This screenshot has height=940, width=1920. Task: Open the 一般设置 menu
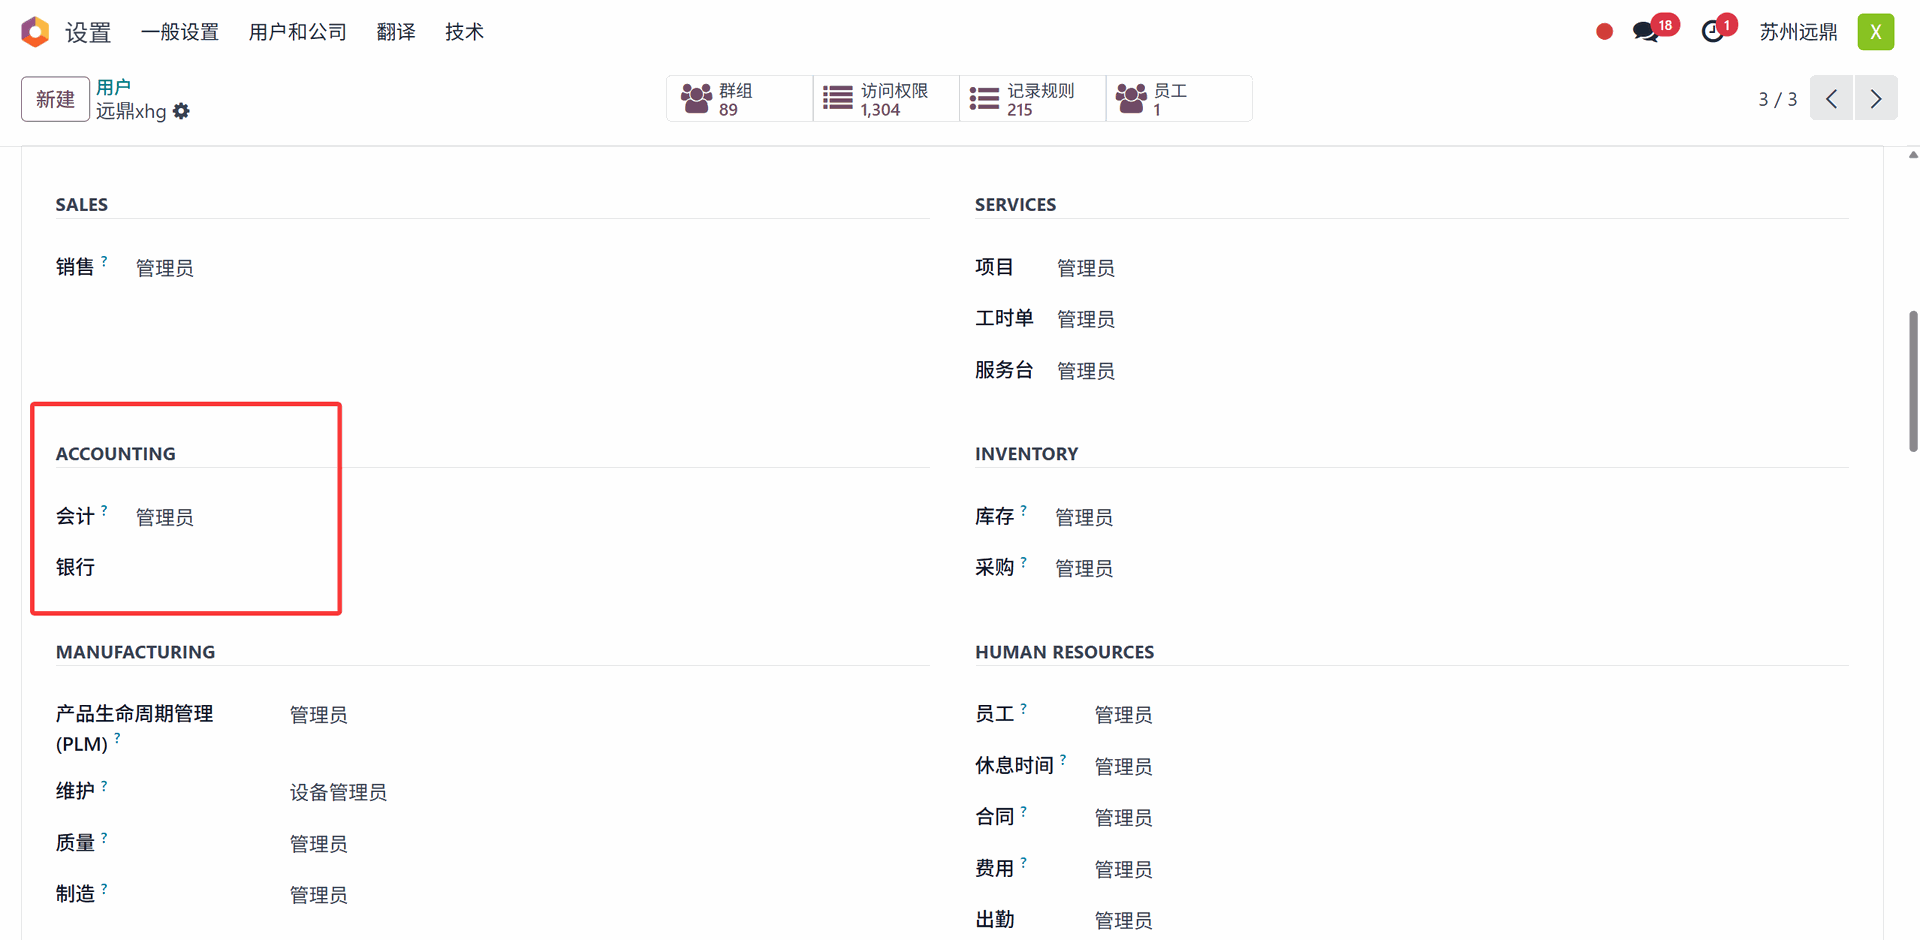(180, 32)
